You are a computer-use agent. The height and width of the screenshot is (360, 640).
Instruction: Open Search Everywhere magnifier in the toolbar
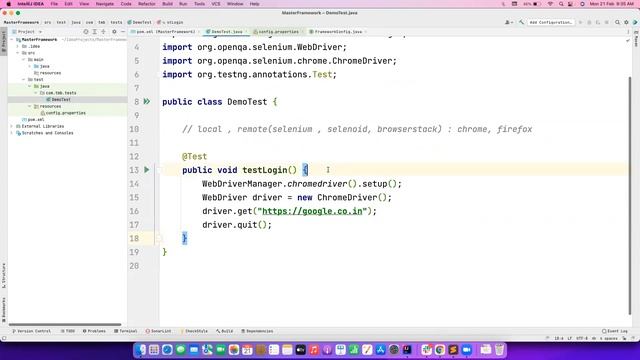pyautogui.click(x=617, y=22)
